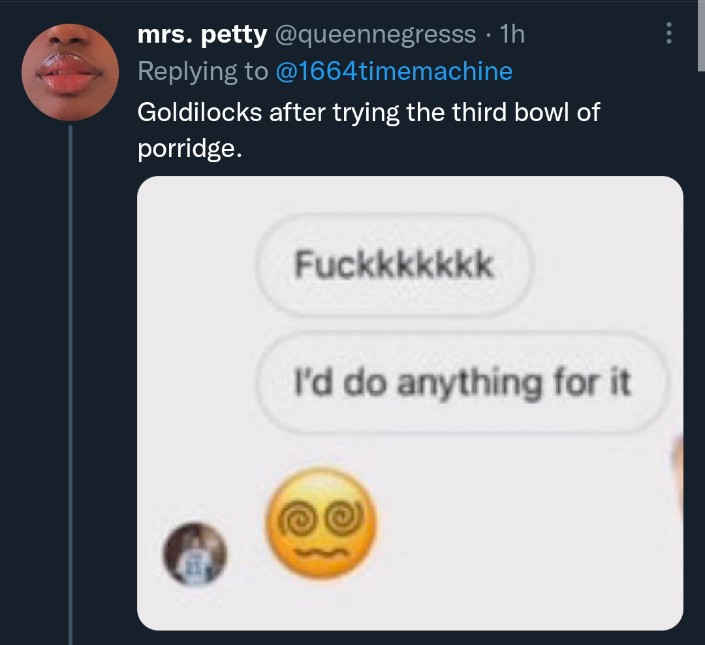Click the vertical thread line below the avatar
The width and height of the screenshot is (705, 645).
coord(71,380)
